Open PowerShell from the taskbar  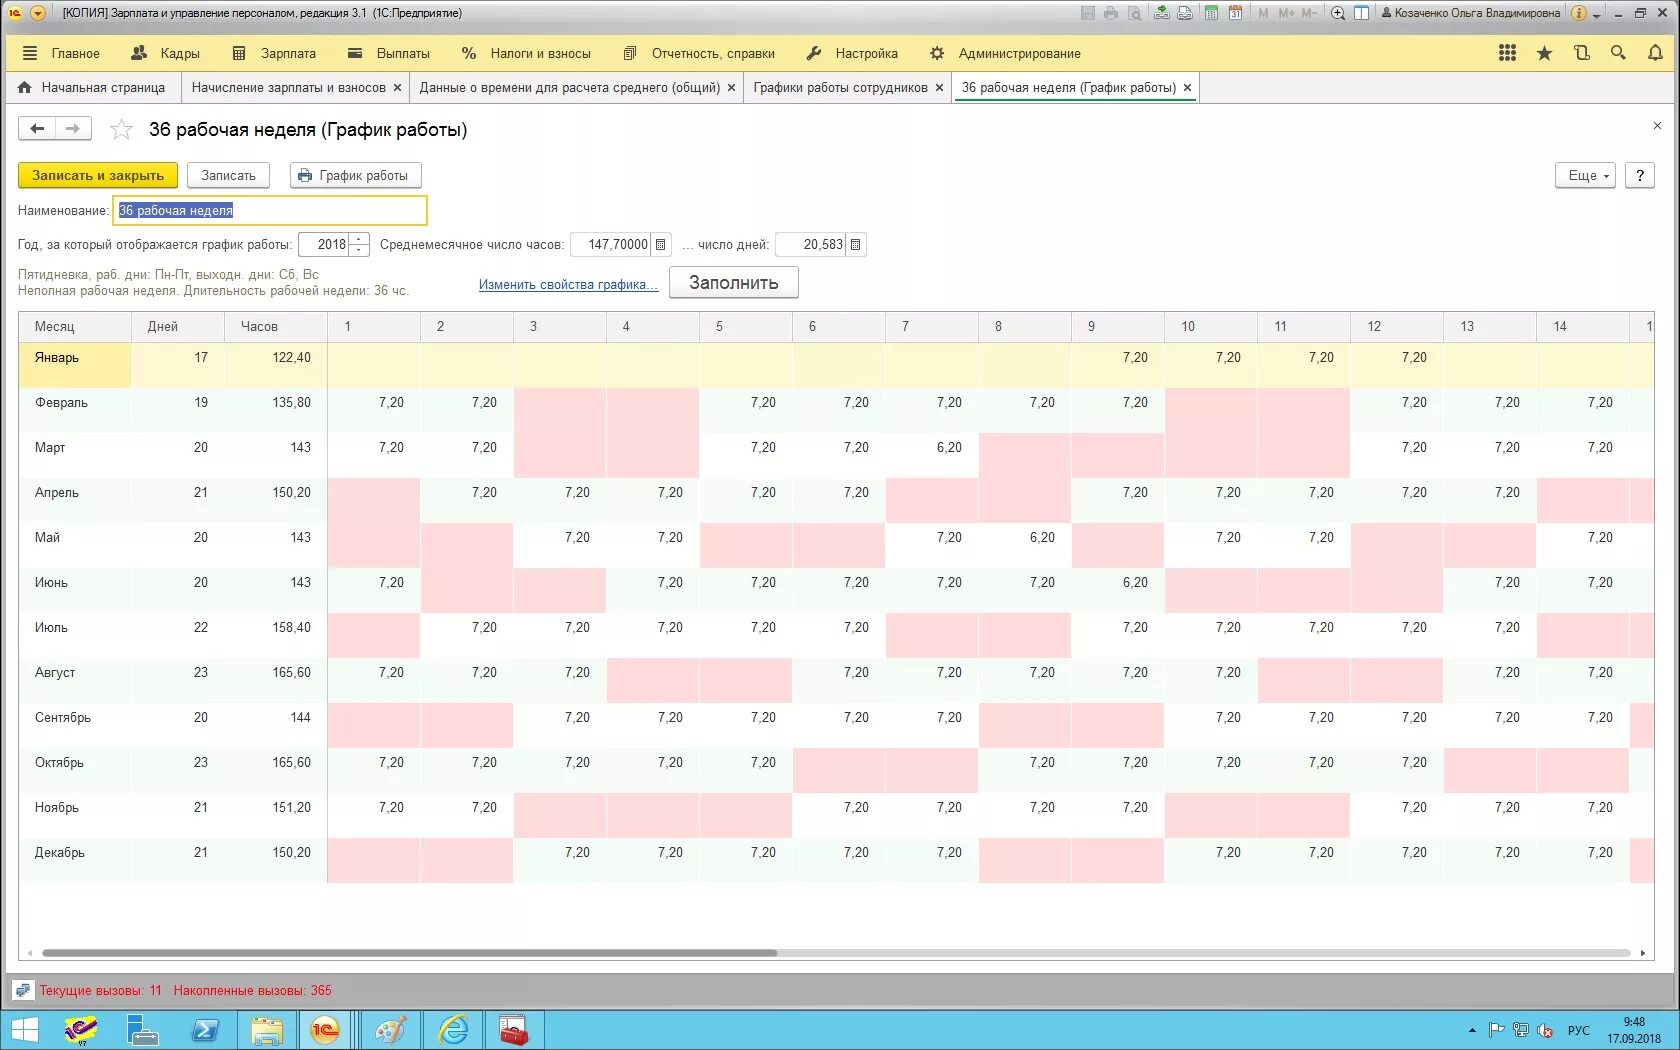pos(205,1030)
